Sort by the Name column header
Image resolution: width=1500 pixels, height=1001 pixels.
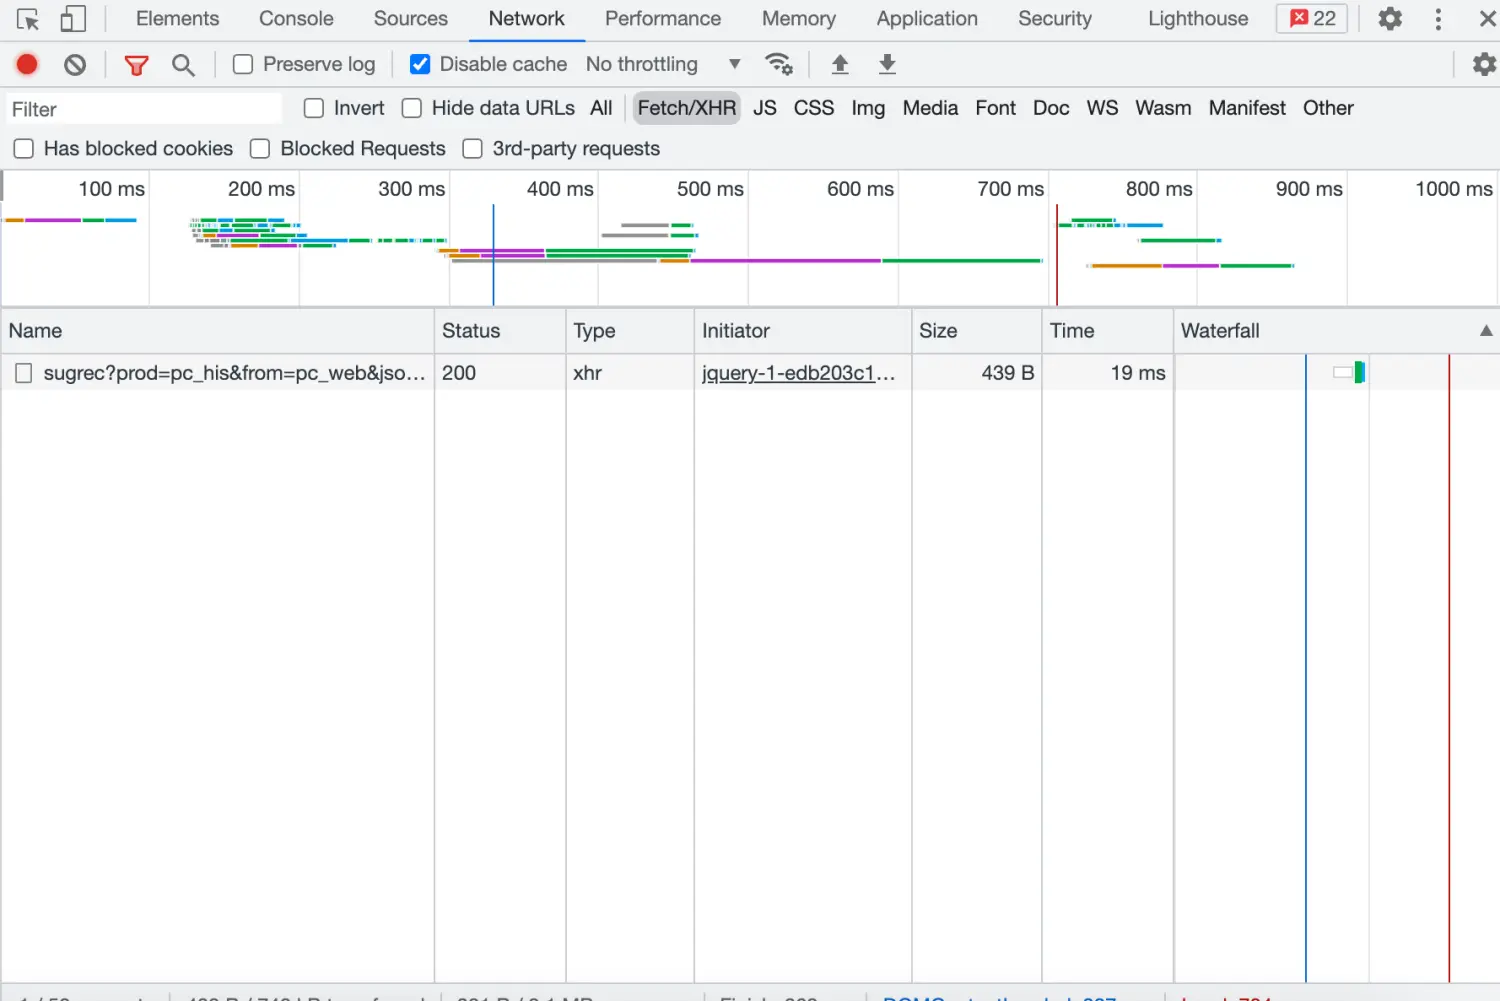tap(218, 331)
